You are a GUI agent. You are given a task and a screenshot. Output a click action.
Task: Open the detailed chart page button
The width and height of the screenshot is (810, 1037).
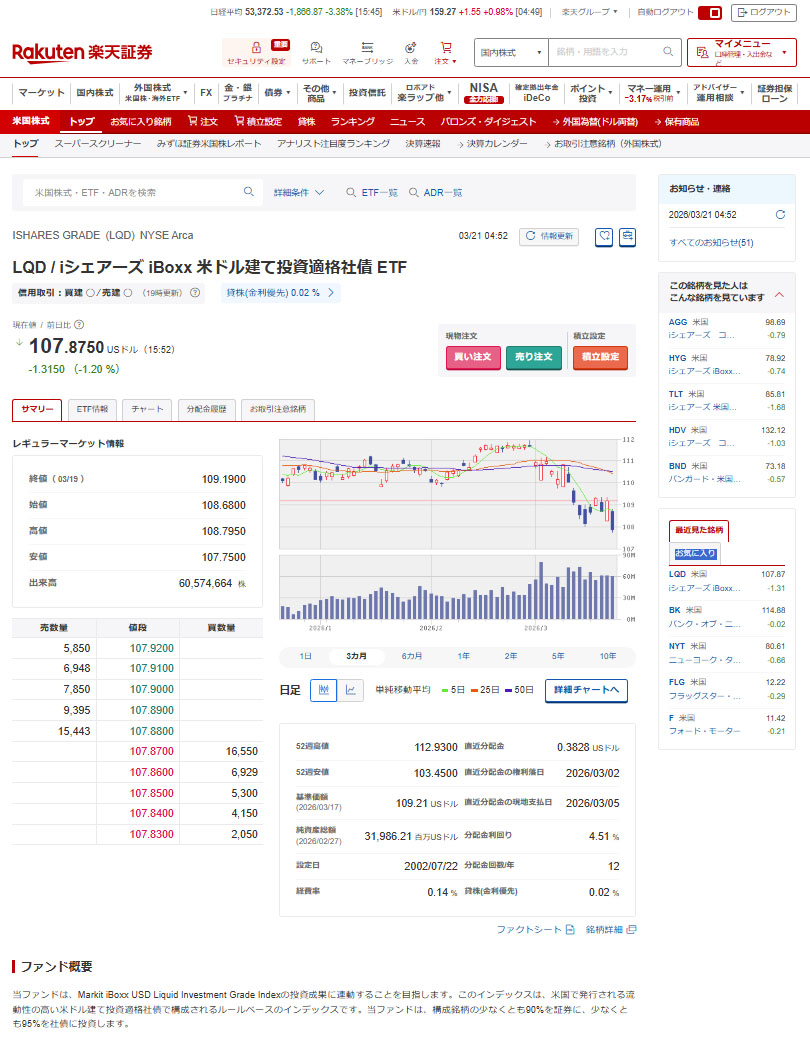(586, 690)
